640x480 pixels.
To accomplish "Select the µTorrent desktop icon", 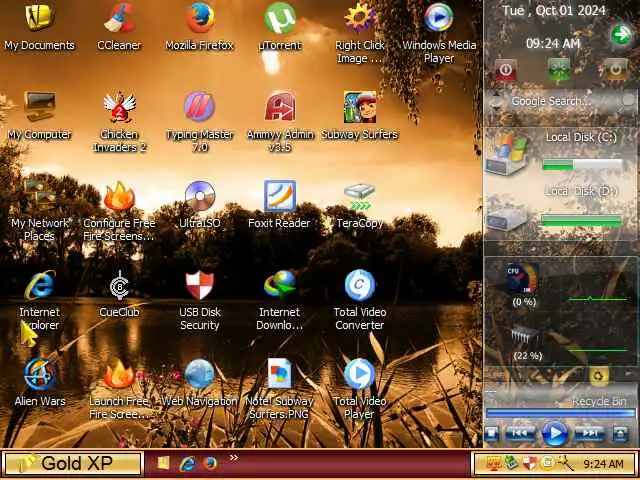I will 280,18.
